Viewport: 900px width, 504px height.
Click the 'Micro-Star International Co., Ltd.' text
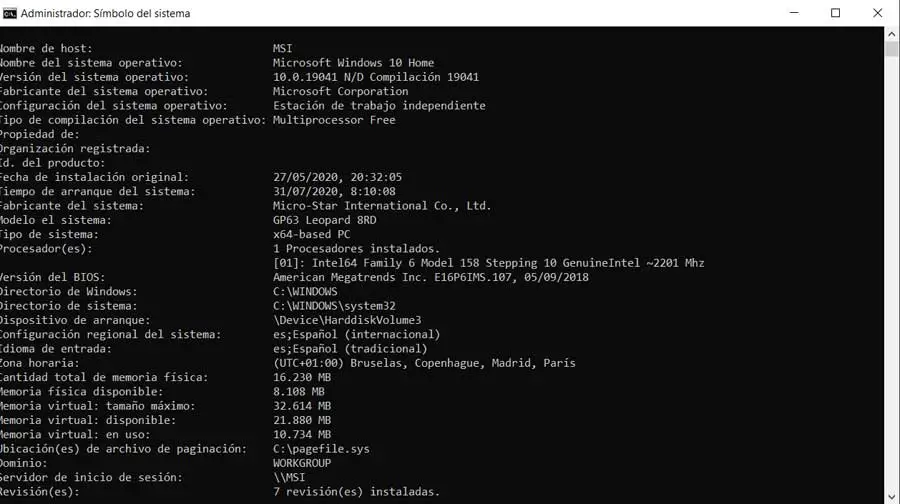pos(381,205)
